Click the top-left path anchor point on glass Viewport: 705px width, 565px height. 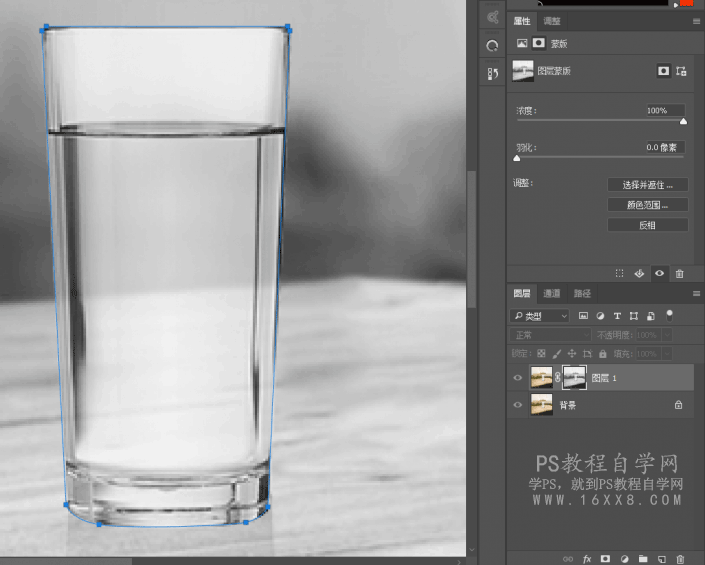point(44,29)
